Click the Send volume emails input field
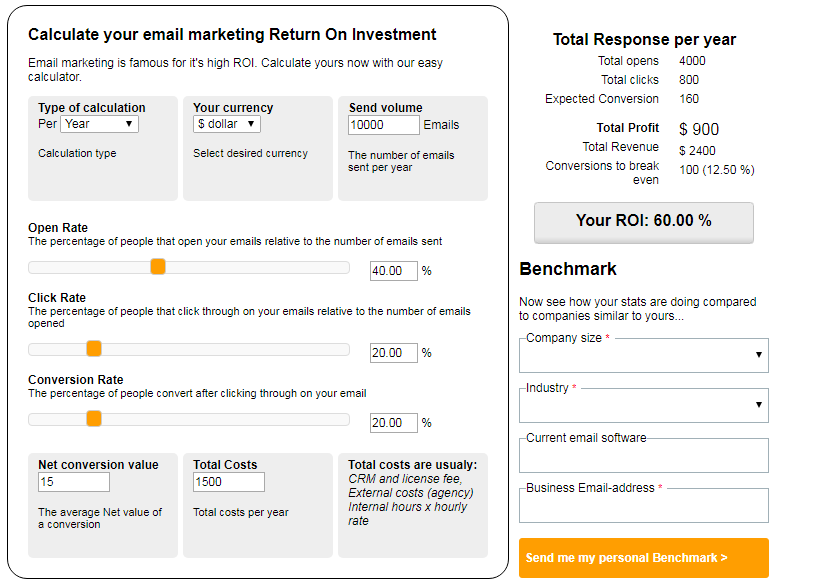 (384, 125)
